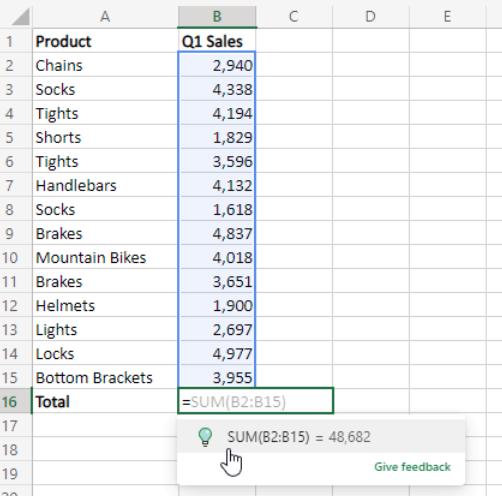Screen dimensions: 502x496
Task: Select column A header
Action: pos(105,16)
